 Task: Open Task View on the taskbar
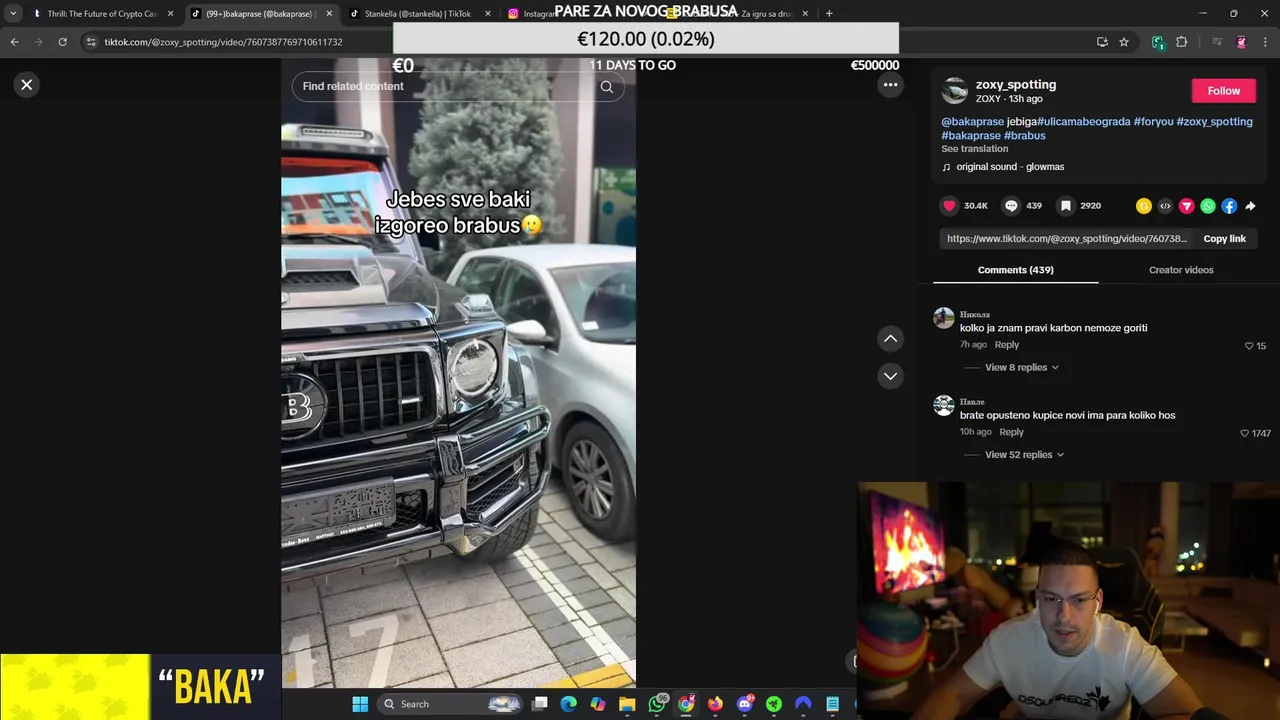point(540,704)
